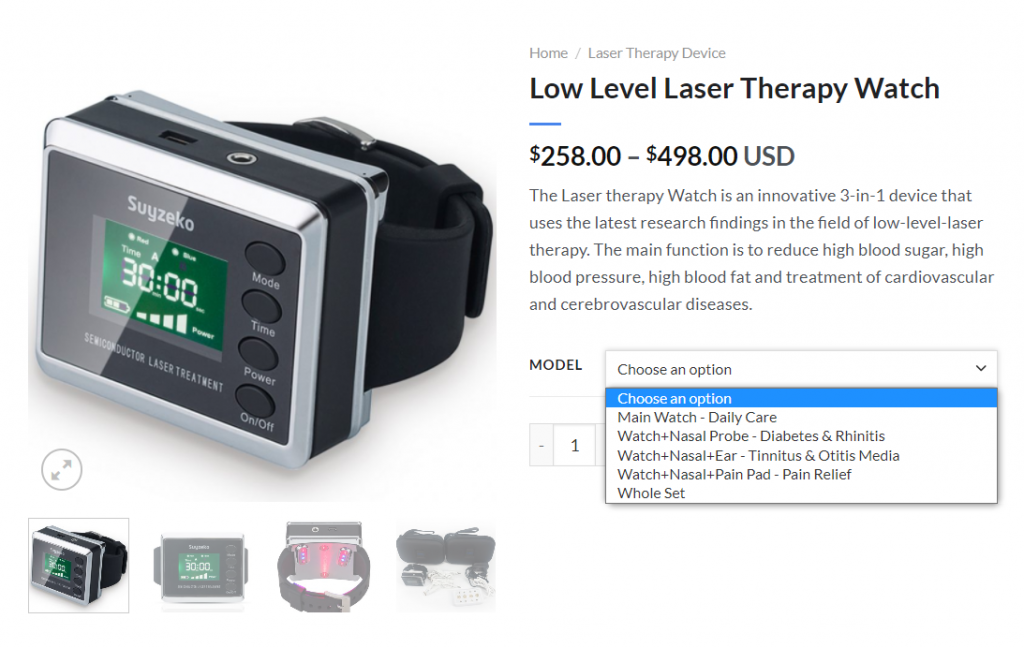This screenshot has height=648, width=1024.
Task: Select the first angled watch thumbnail
Action: tap(78, 566)
